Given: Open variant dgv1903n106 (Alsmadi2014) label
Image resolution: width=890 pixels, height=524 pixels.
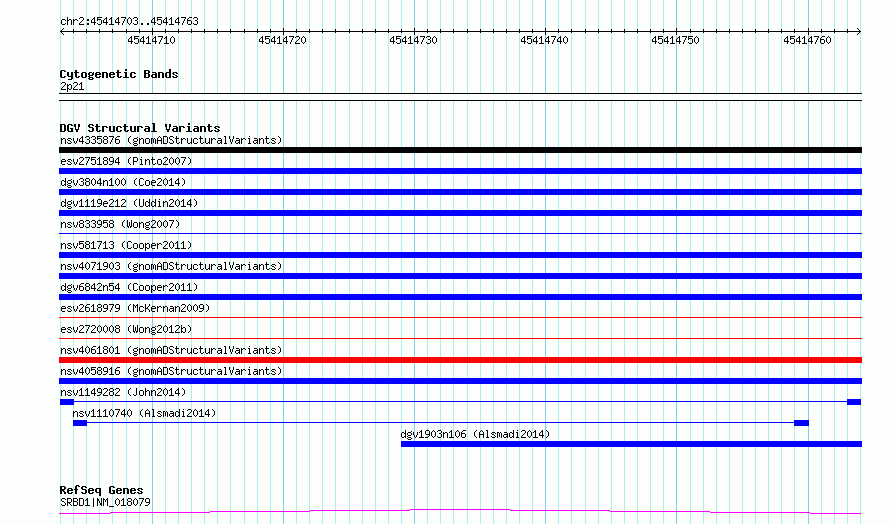Looking at the screenshot, I should point(475,434).
